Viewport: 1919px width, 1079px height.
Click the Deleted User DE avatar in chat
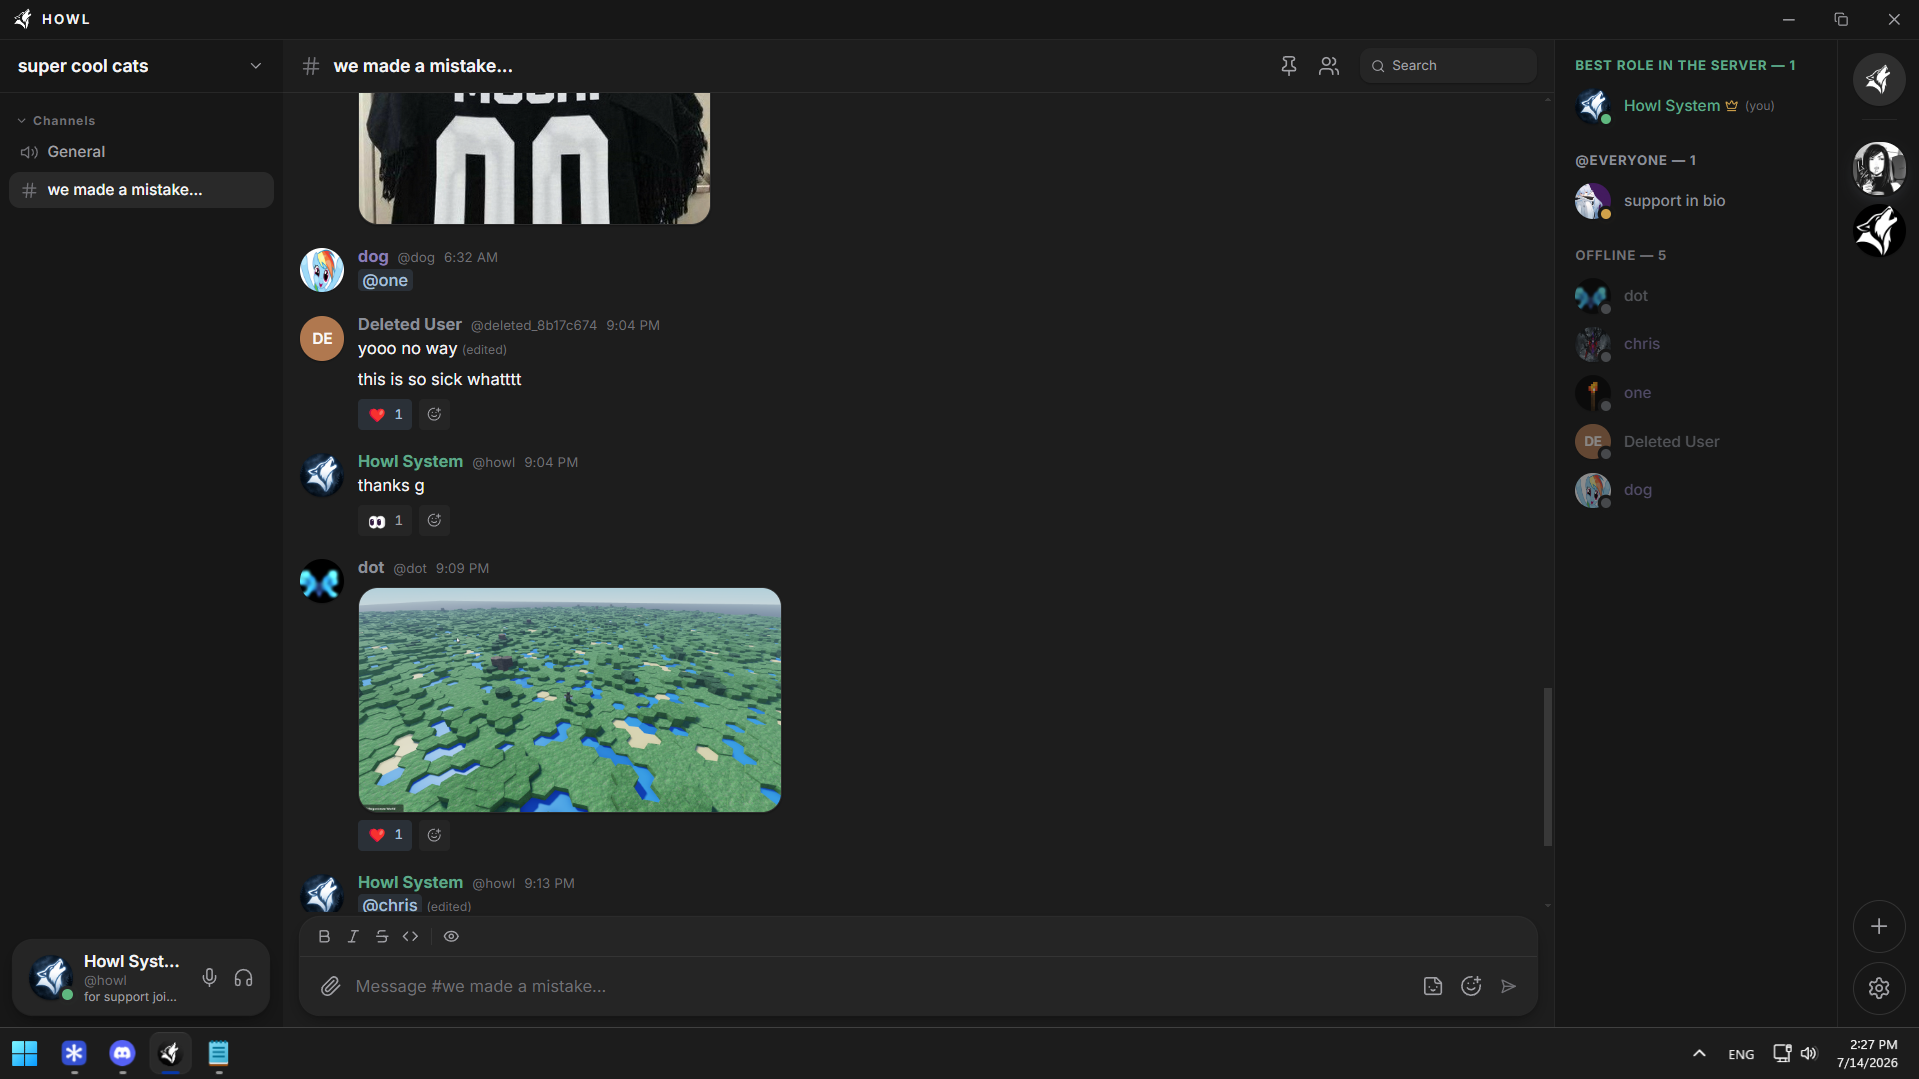pyautogui.click(x=322, y=338)
